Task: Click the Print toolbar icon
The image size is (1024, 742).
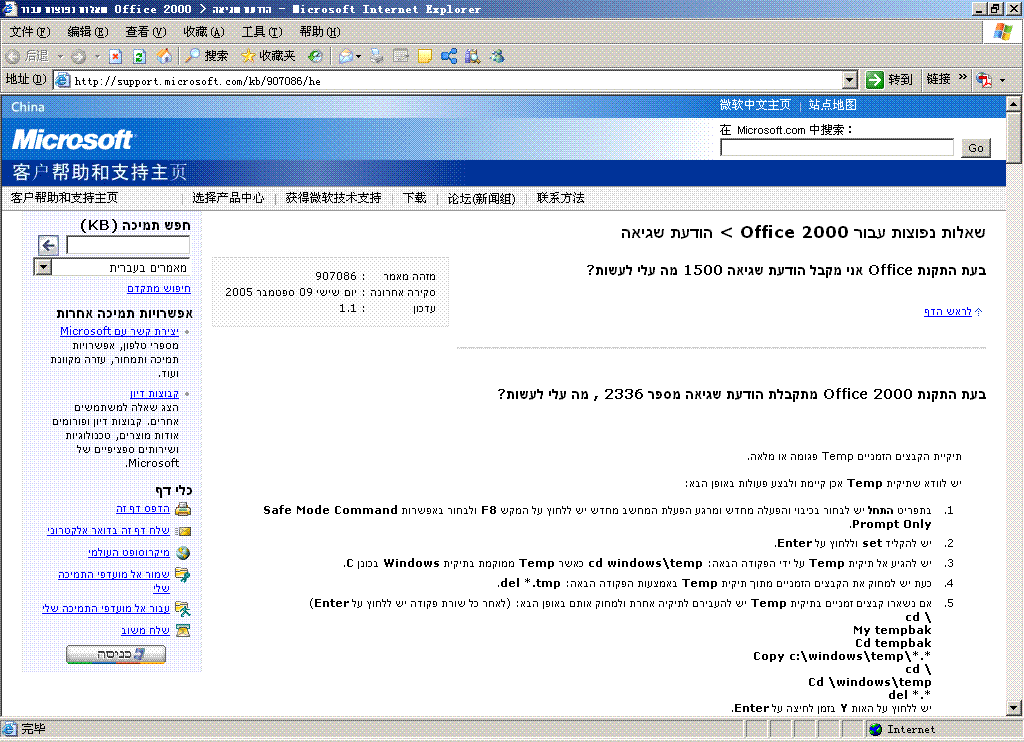Action: click(377, 57)
